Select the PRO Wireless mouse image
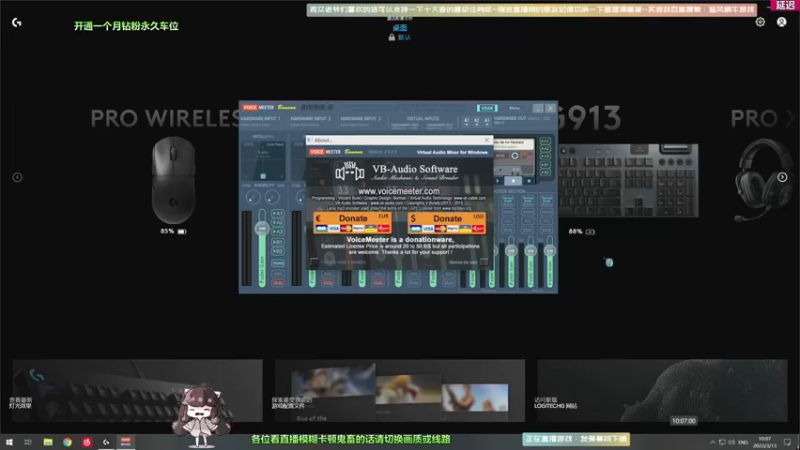Viewport: 800px width, 450px height. point(173,180)
